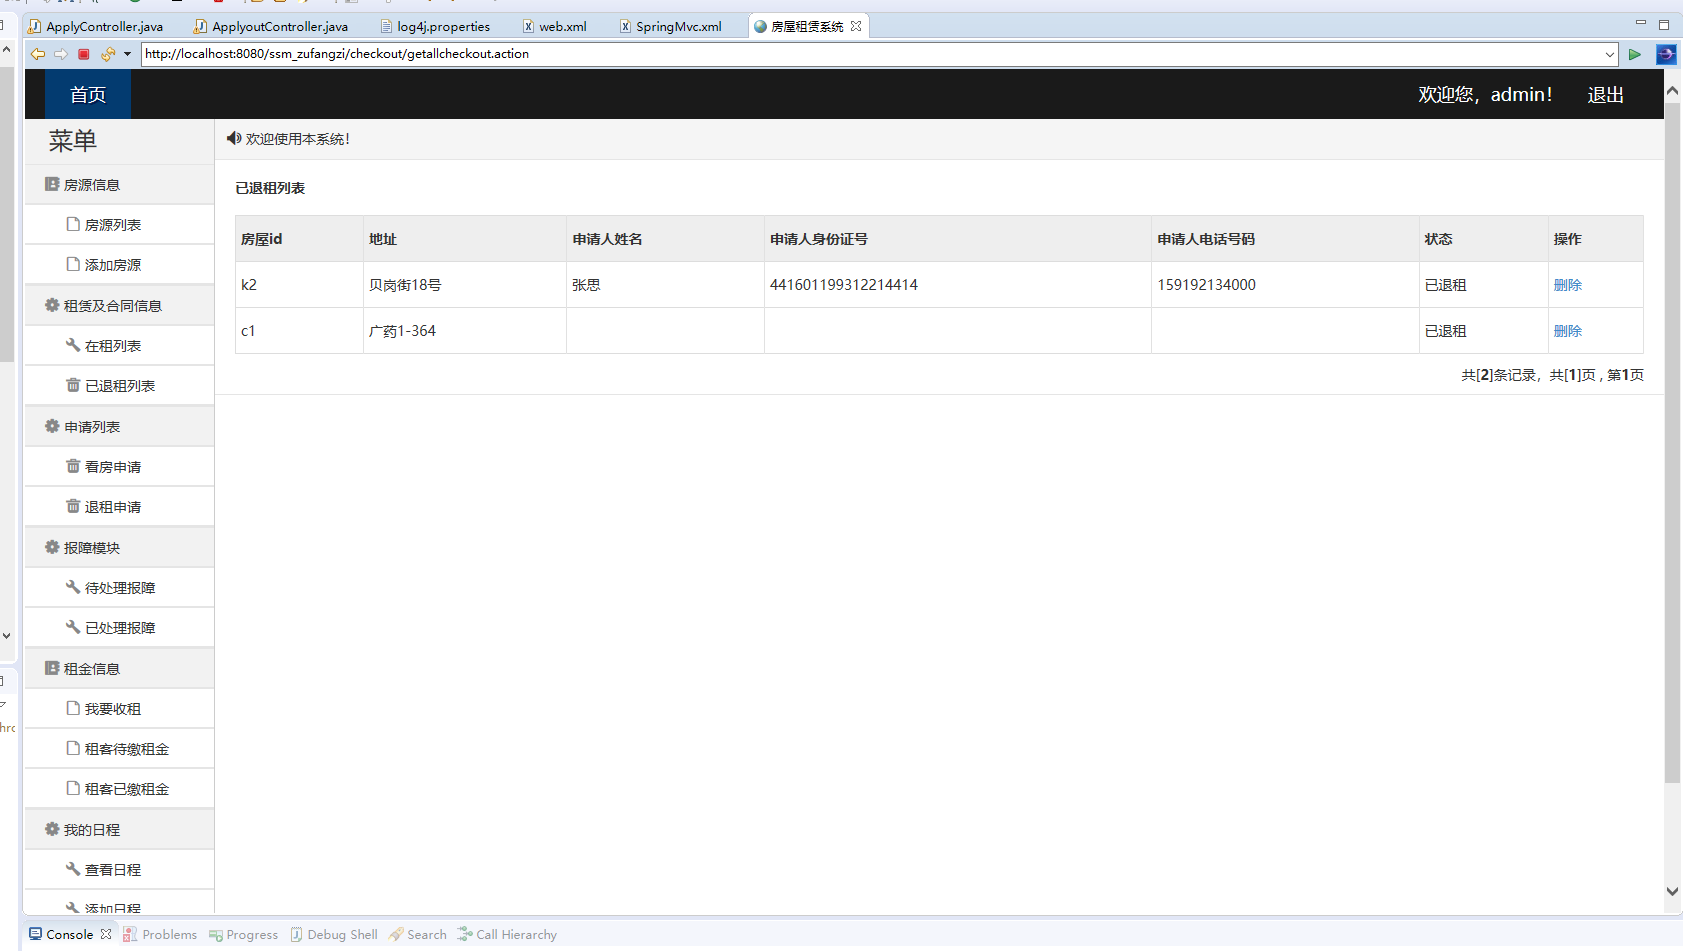Open page in external browser via globe icon
The height and width of the screenshot is (951, 1683).
tap(1665, 54)
